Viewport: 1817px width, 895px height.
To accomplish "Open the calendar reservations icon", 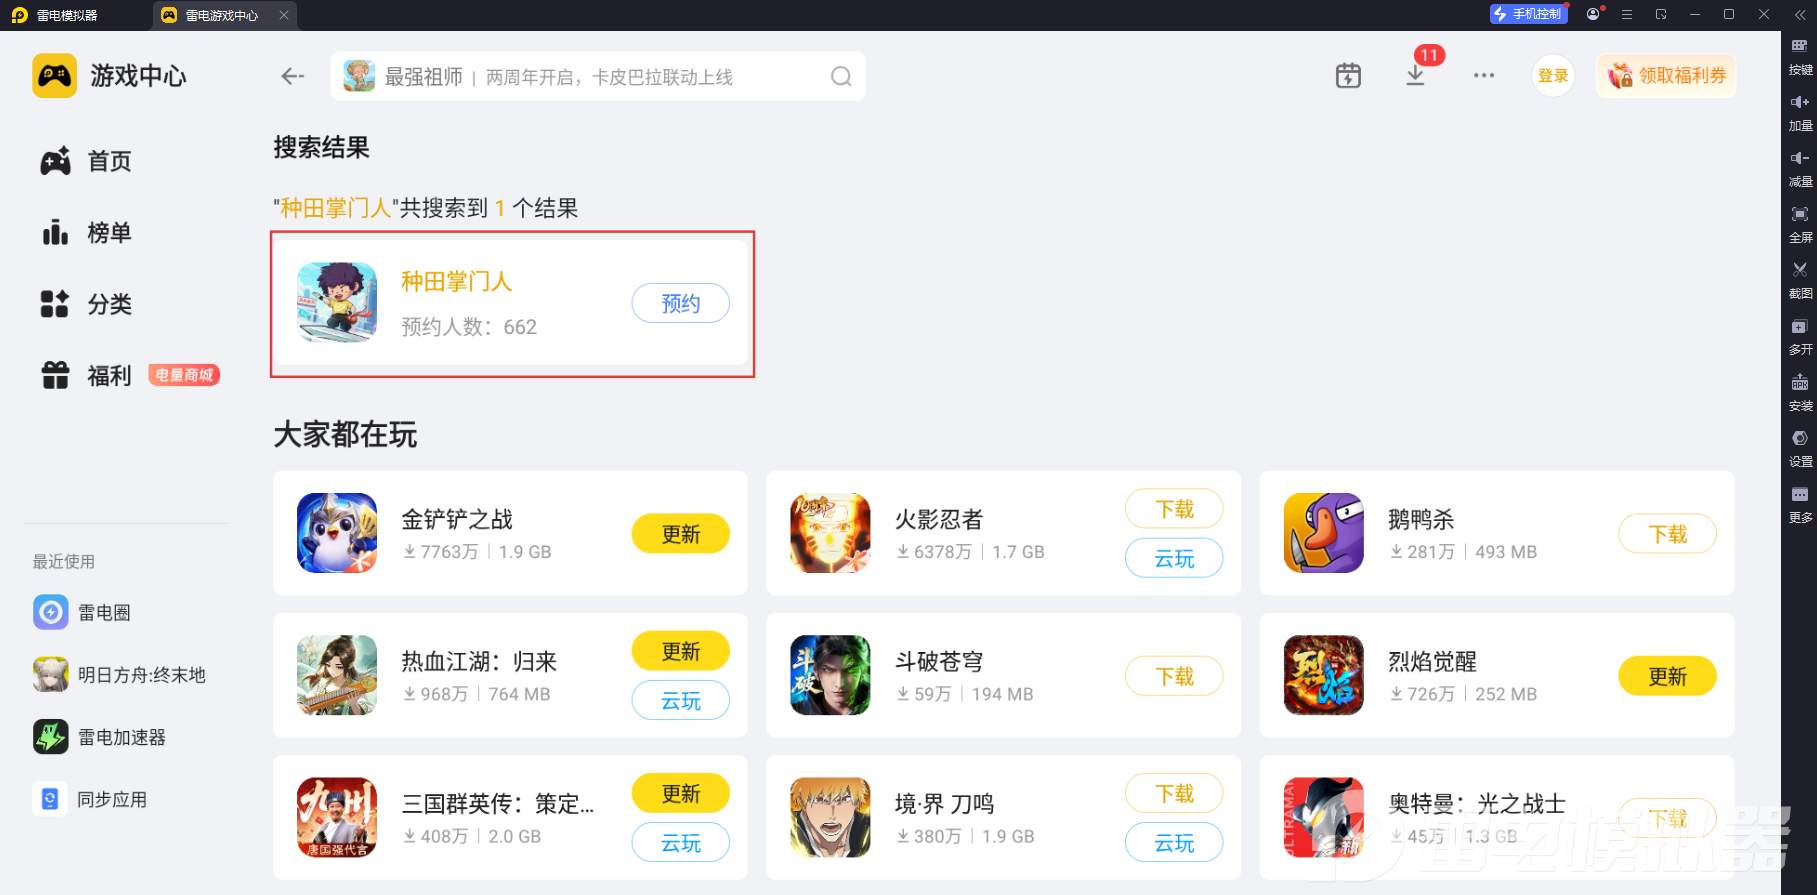I will (1348, 75).
